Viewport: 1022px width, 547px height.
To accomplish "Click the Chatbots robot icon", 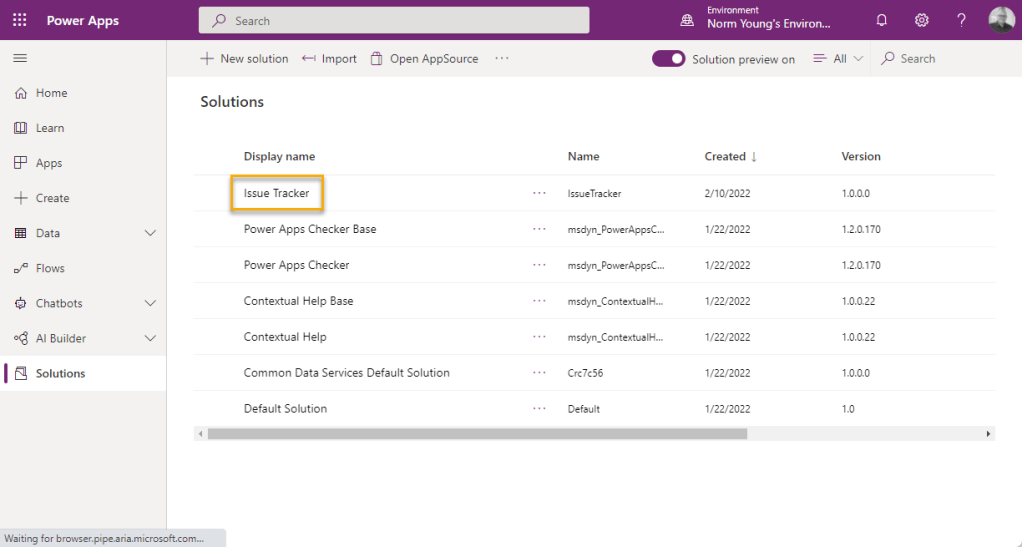I will tap(21, 303).
